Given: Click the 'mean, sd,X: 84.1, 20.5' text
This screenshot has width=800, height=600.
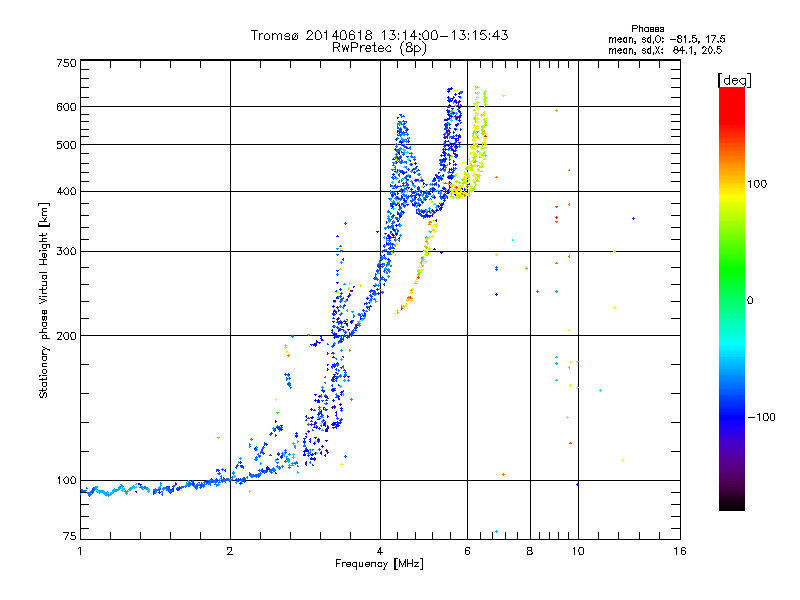Looking at the screenshot, I should 665,50.
